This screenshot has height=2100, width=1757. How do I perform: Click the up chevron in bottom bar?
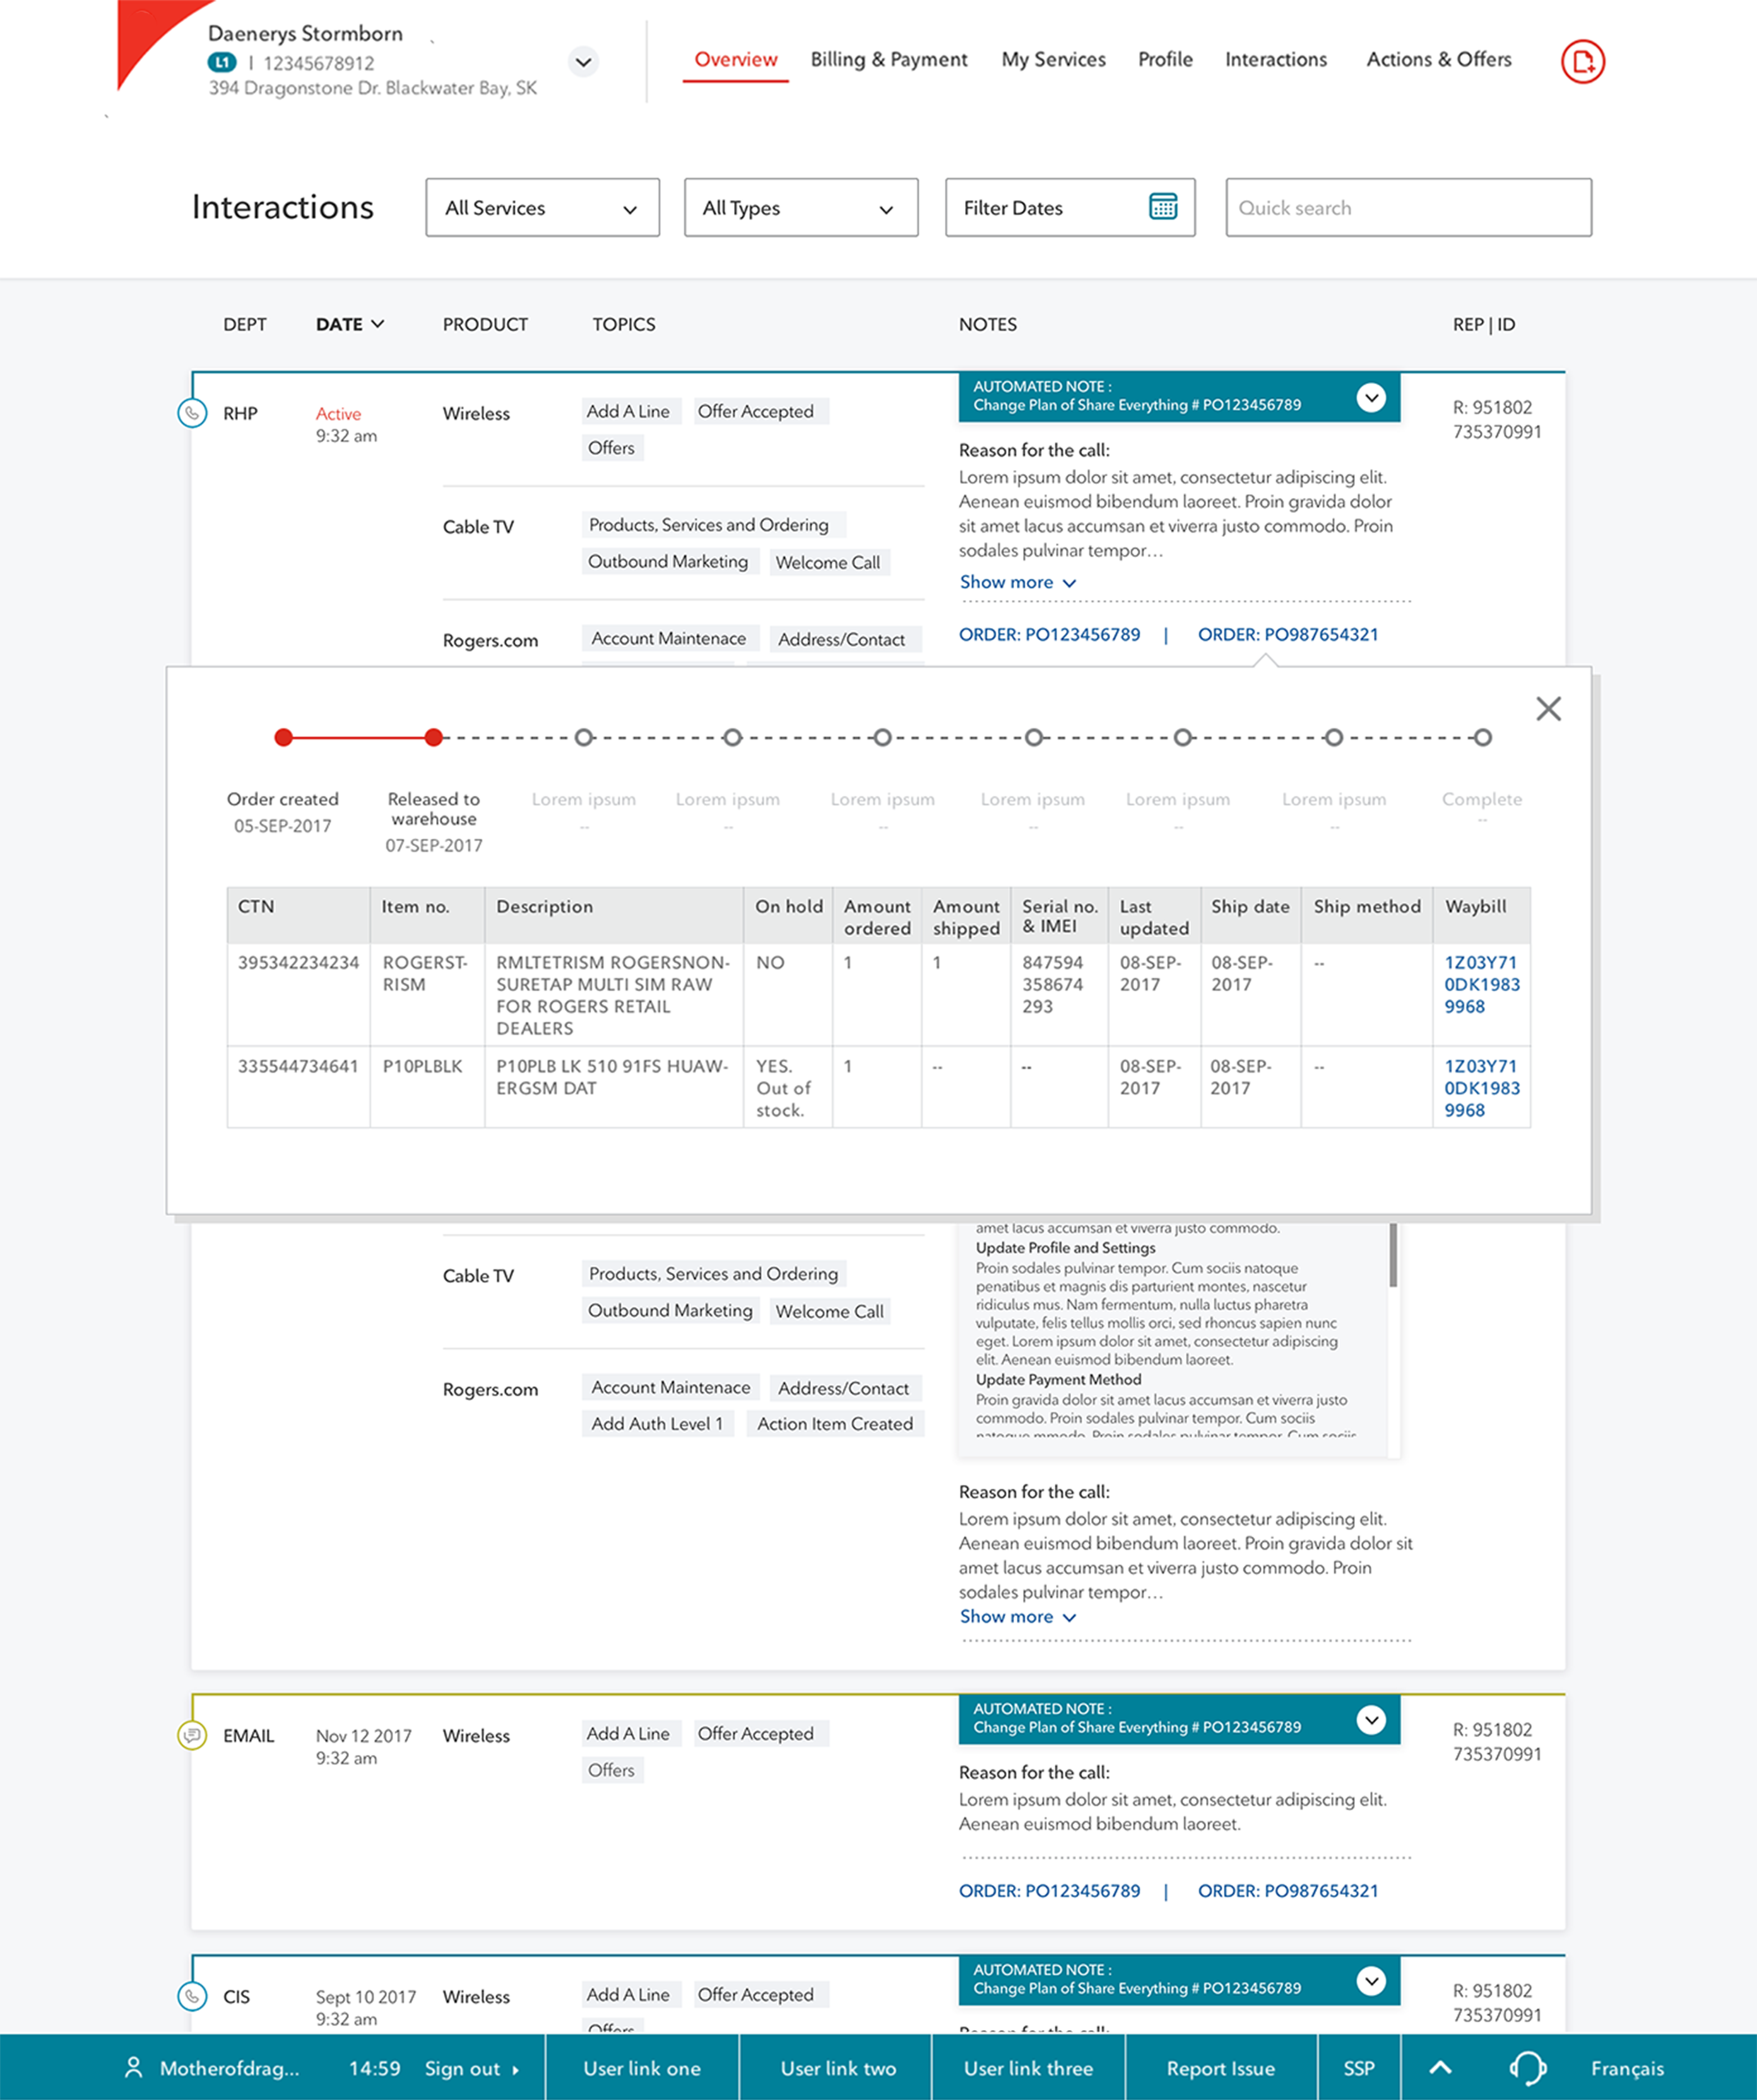click(1440, 2067)
